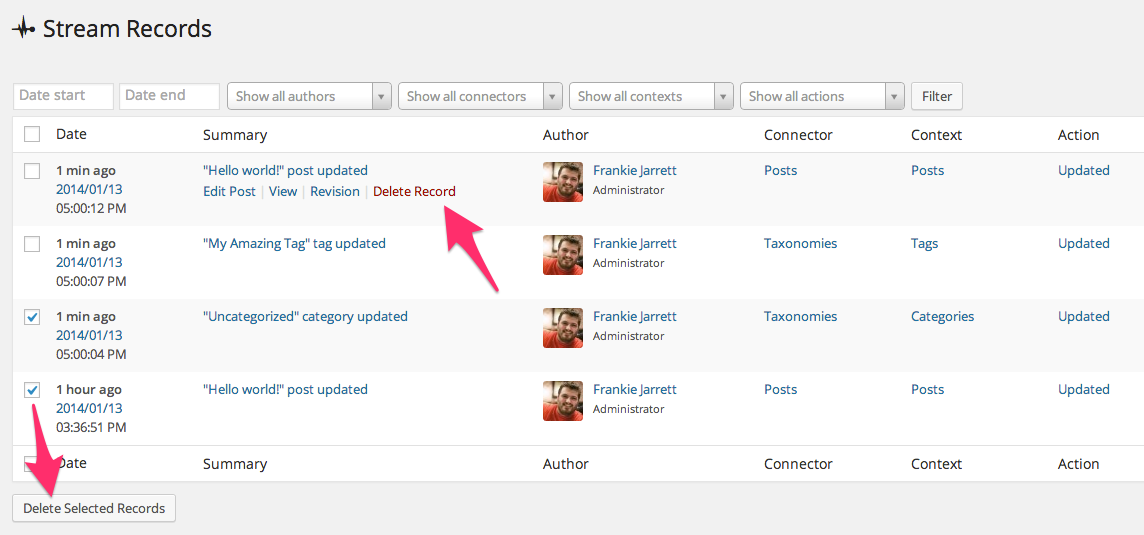Open the Show all contexts dropdown
The width and height of the screenshot is (1144, 535).
click(651, 96)
